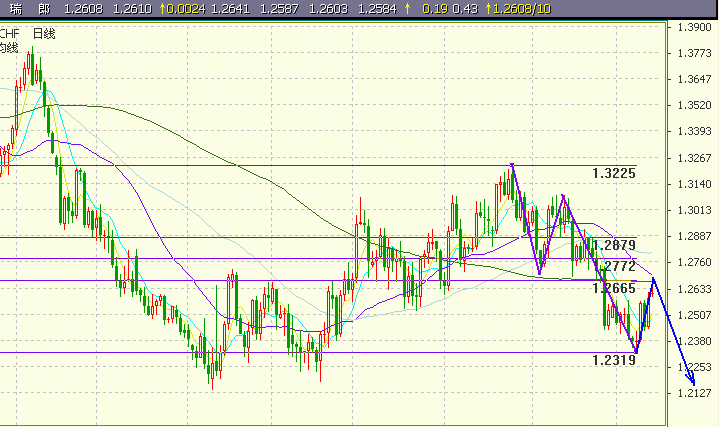Click the 1.3225 resistance level label
Viewport: 720px width, 427px height.
point(614,174)
